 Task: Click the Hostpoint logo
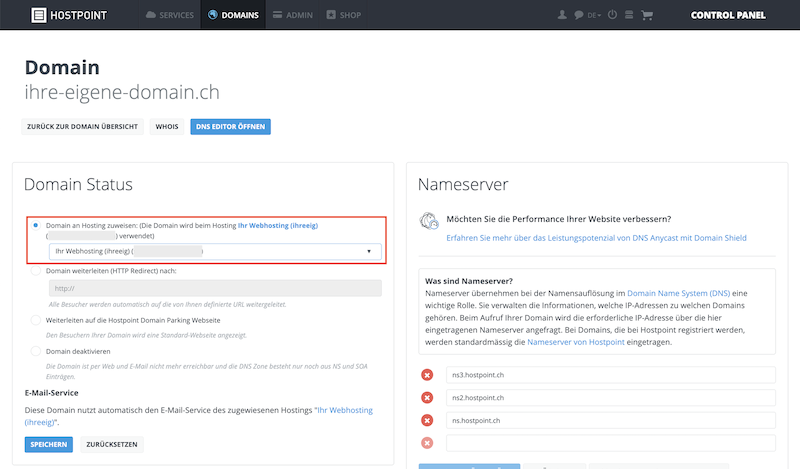(x=69, y=15)
